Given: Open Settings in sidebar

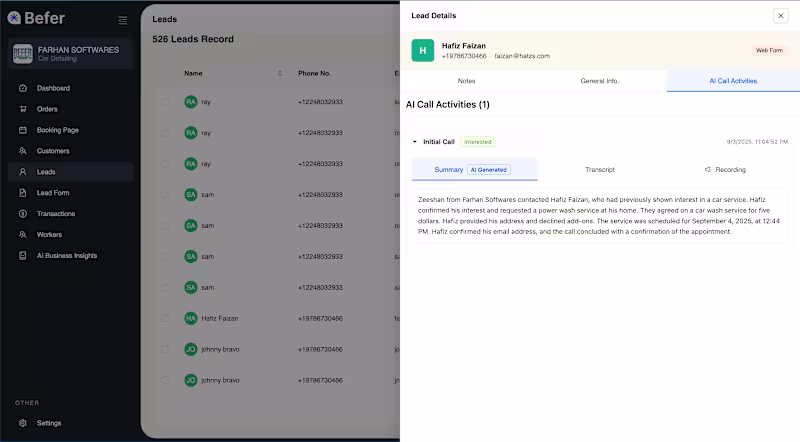Looking at the screenshot, I should tap(71, 423).
